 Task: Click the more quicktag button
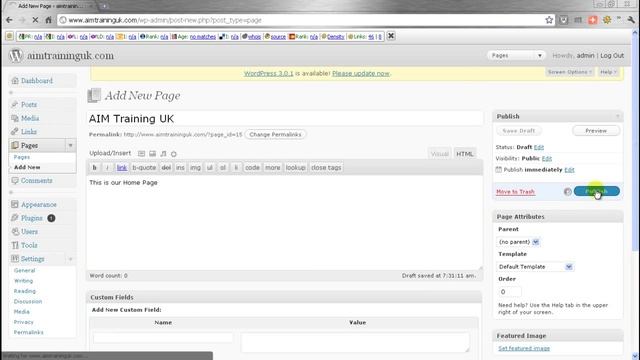click(x=273, y=168)
